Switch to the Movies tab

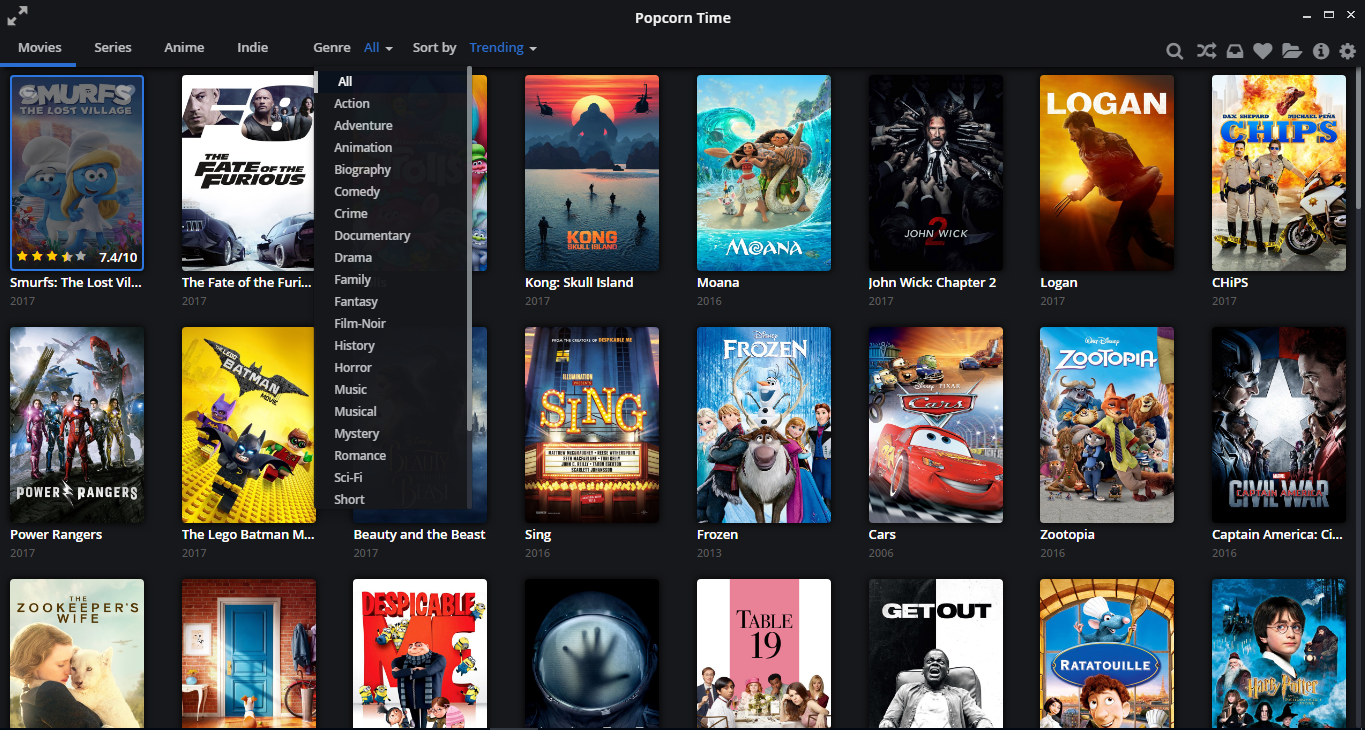[x=40, y=47]
